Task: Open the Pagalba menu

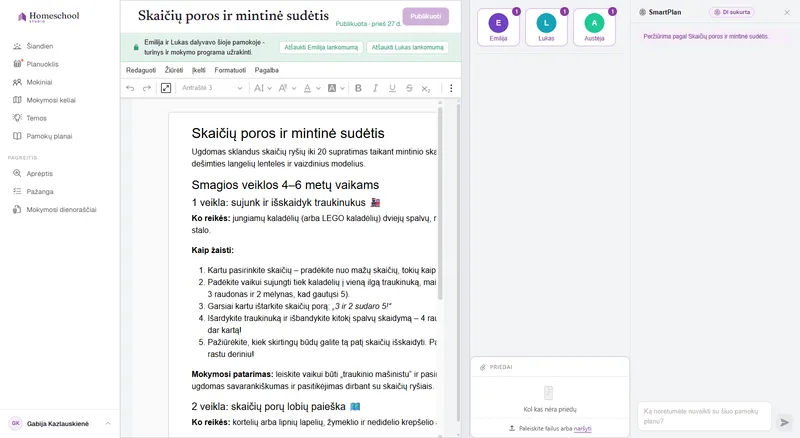Action: tap(266, 70)
